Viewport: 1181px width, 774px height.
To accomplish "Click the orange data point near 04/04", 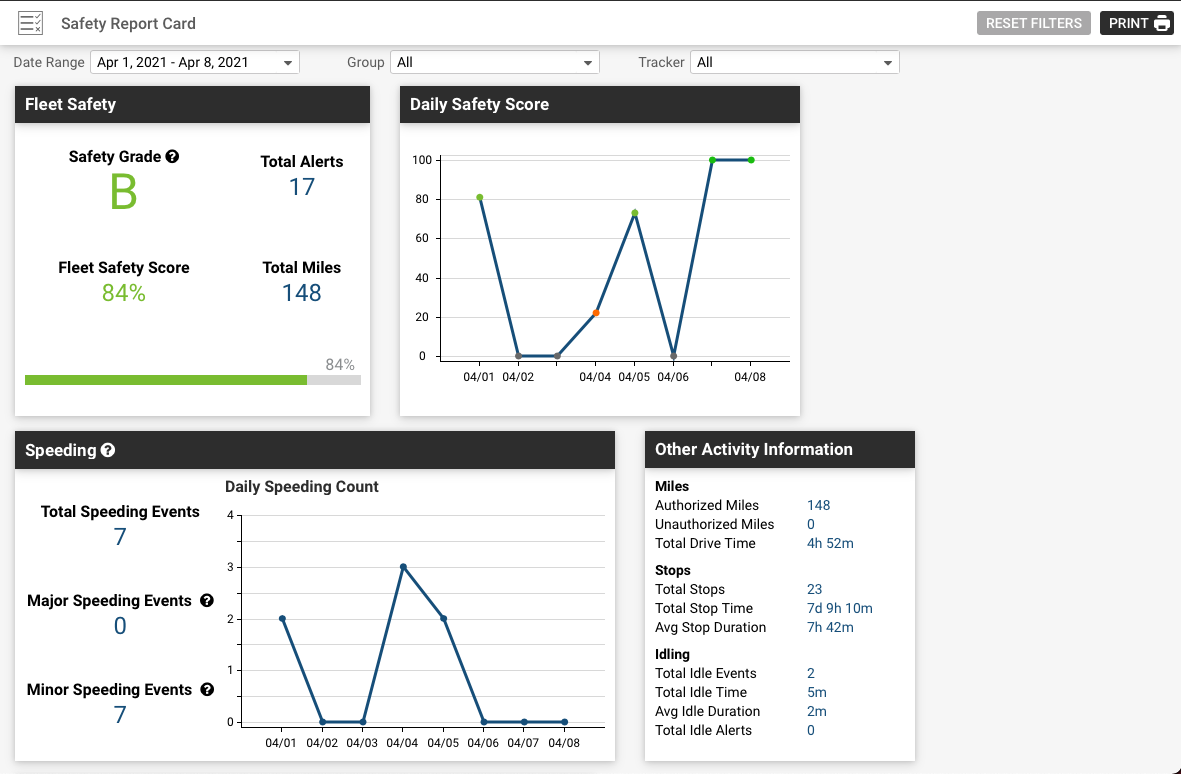I will pyautogui.click(x=597, y=312).
